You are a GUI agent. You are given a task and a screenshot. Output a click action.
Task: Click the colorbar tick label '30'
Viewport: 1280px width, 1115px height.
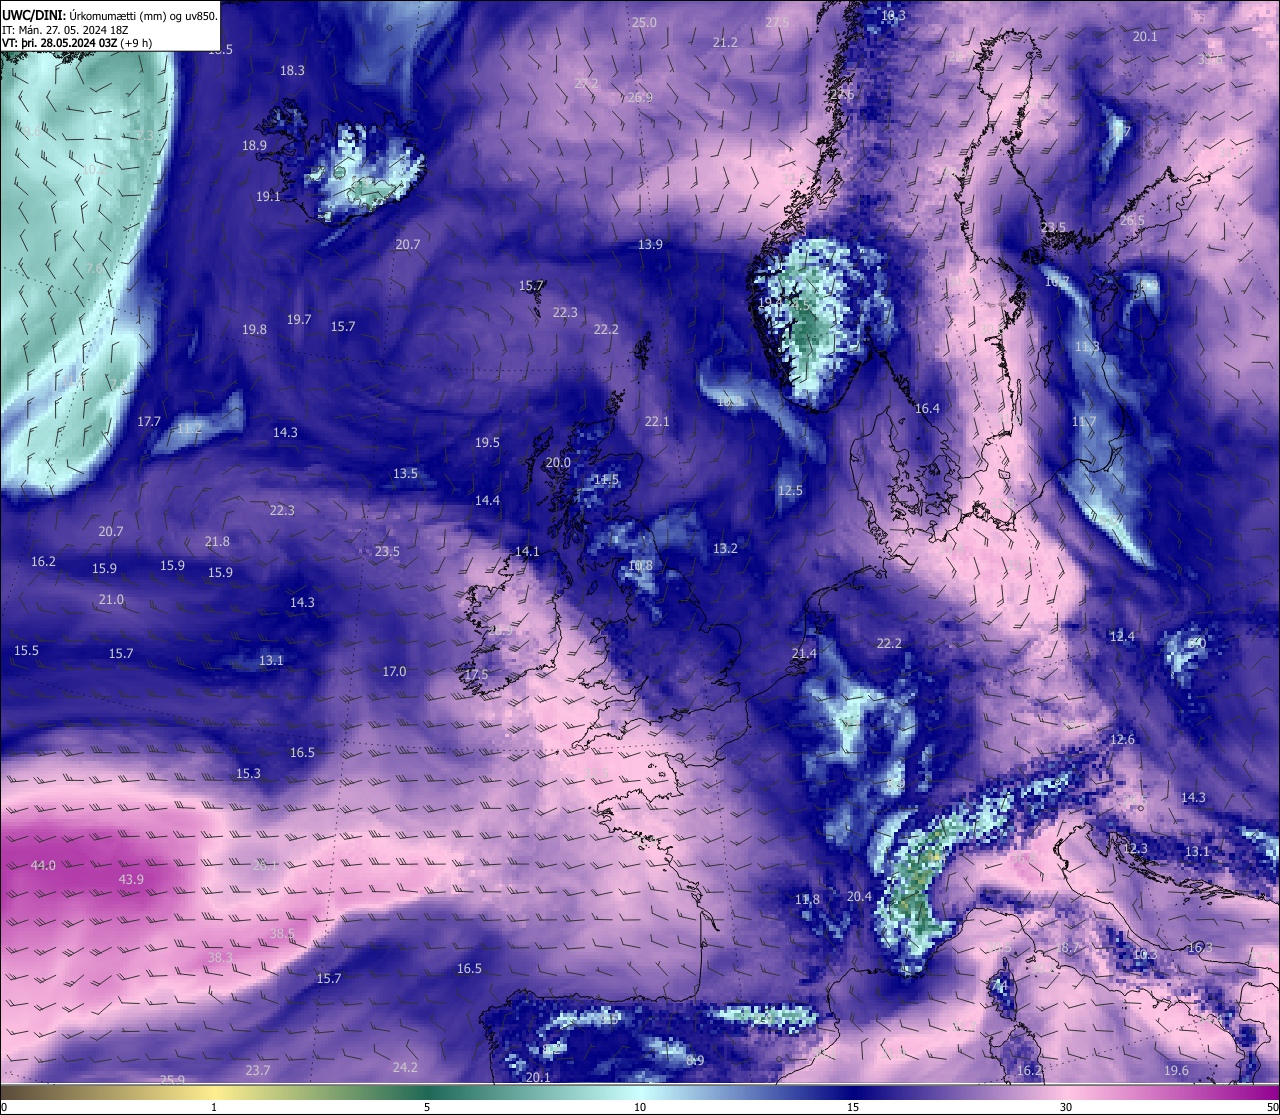(1066, 1107)
